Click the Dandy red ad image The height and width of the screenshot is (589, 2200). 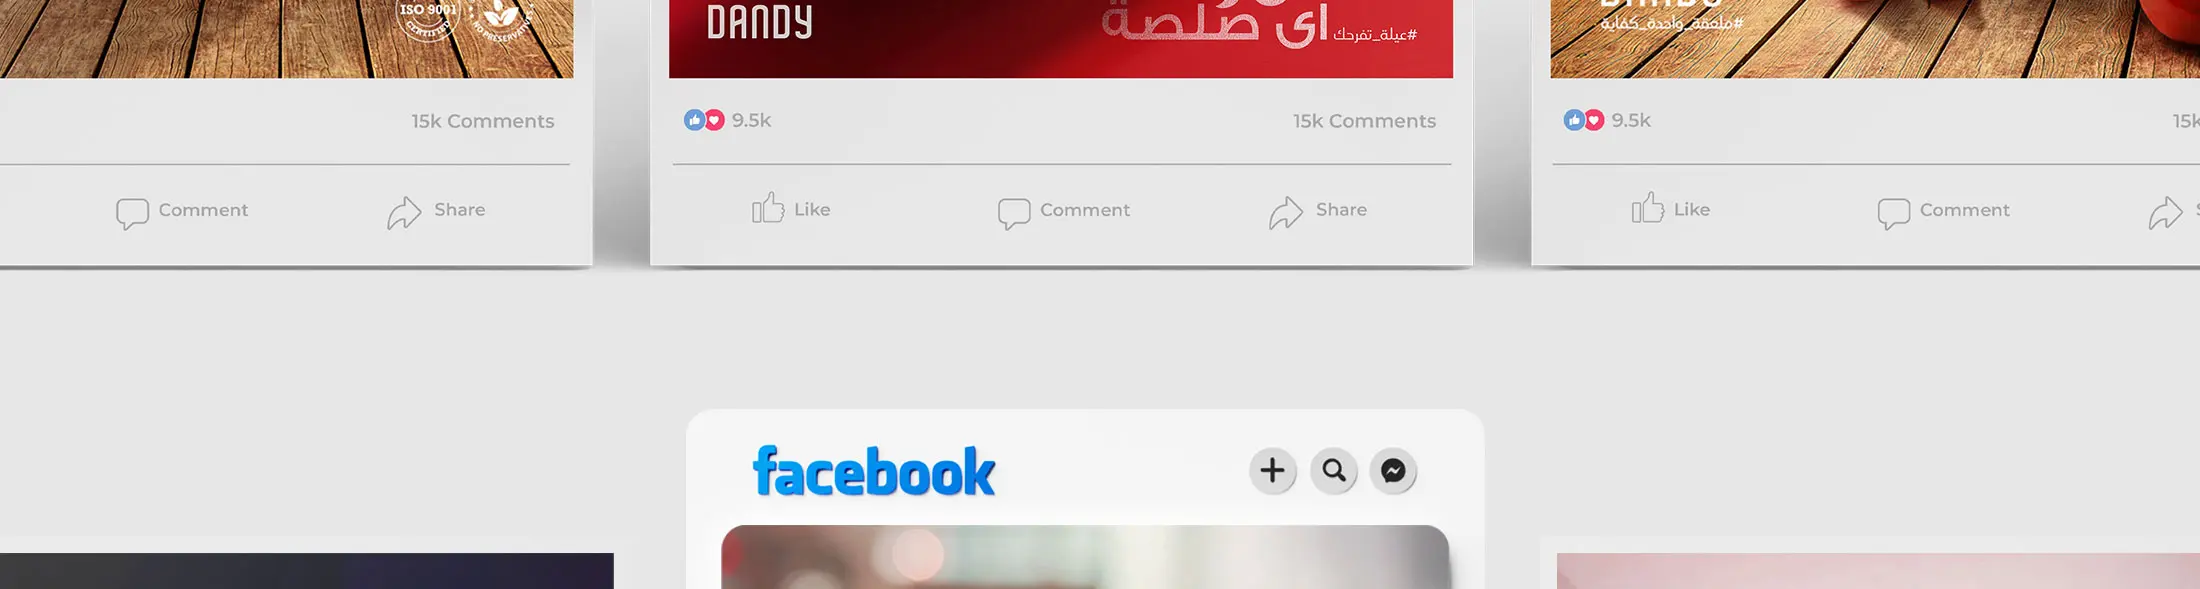pyautogui.click(x=1061, y=38)
